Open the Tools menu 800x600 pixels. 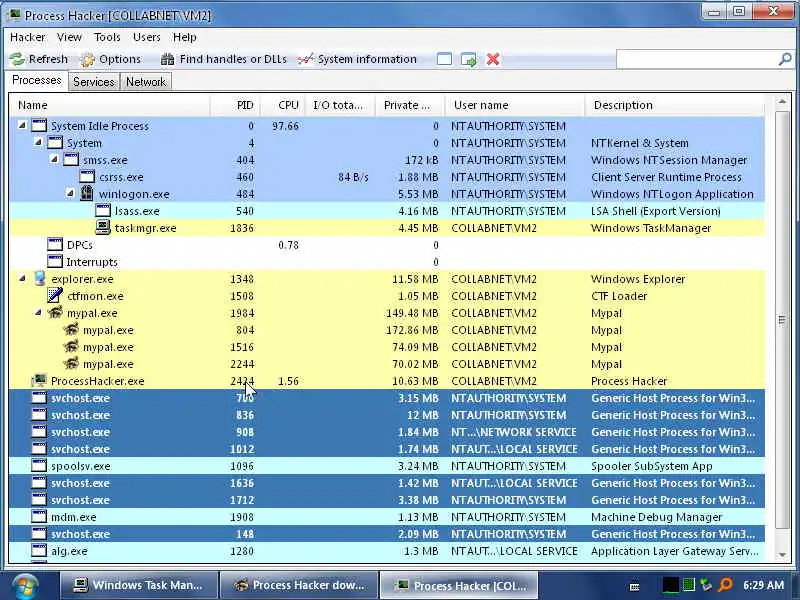point(107,37)
